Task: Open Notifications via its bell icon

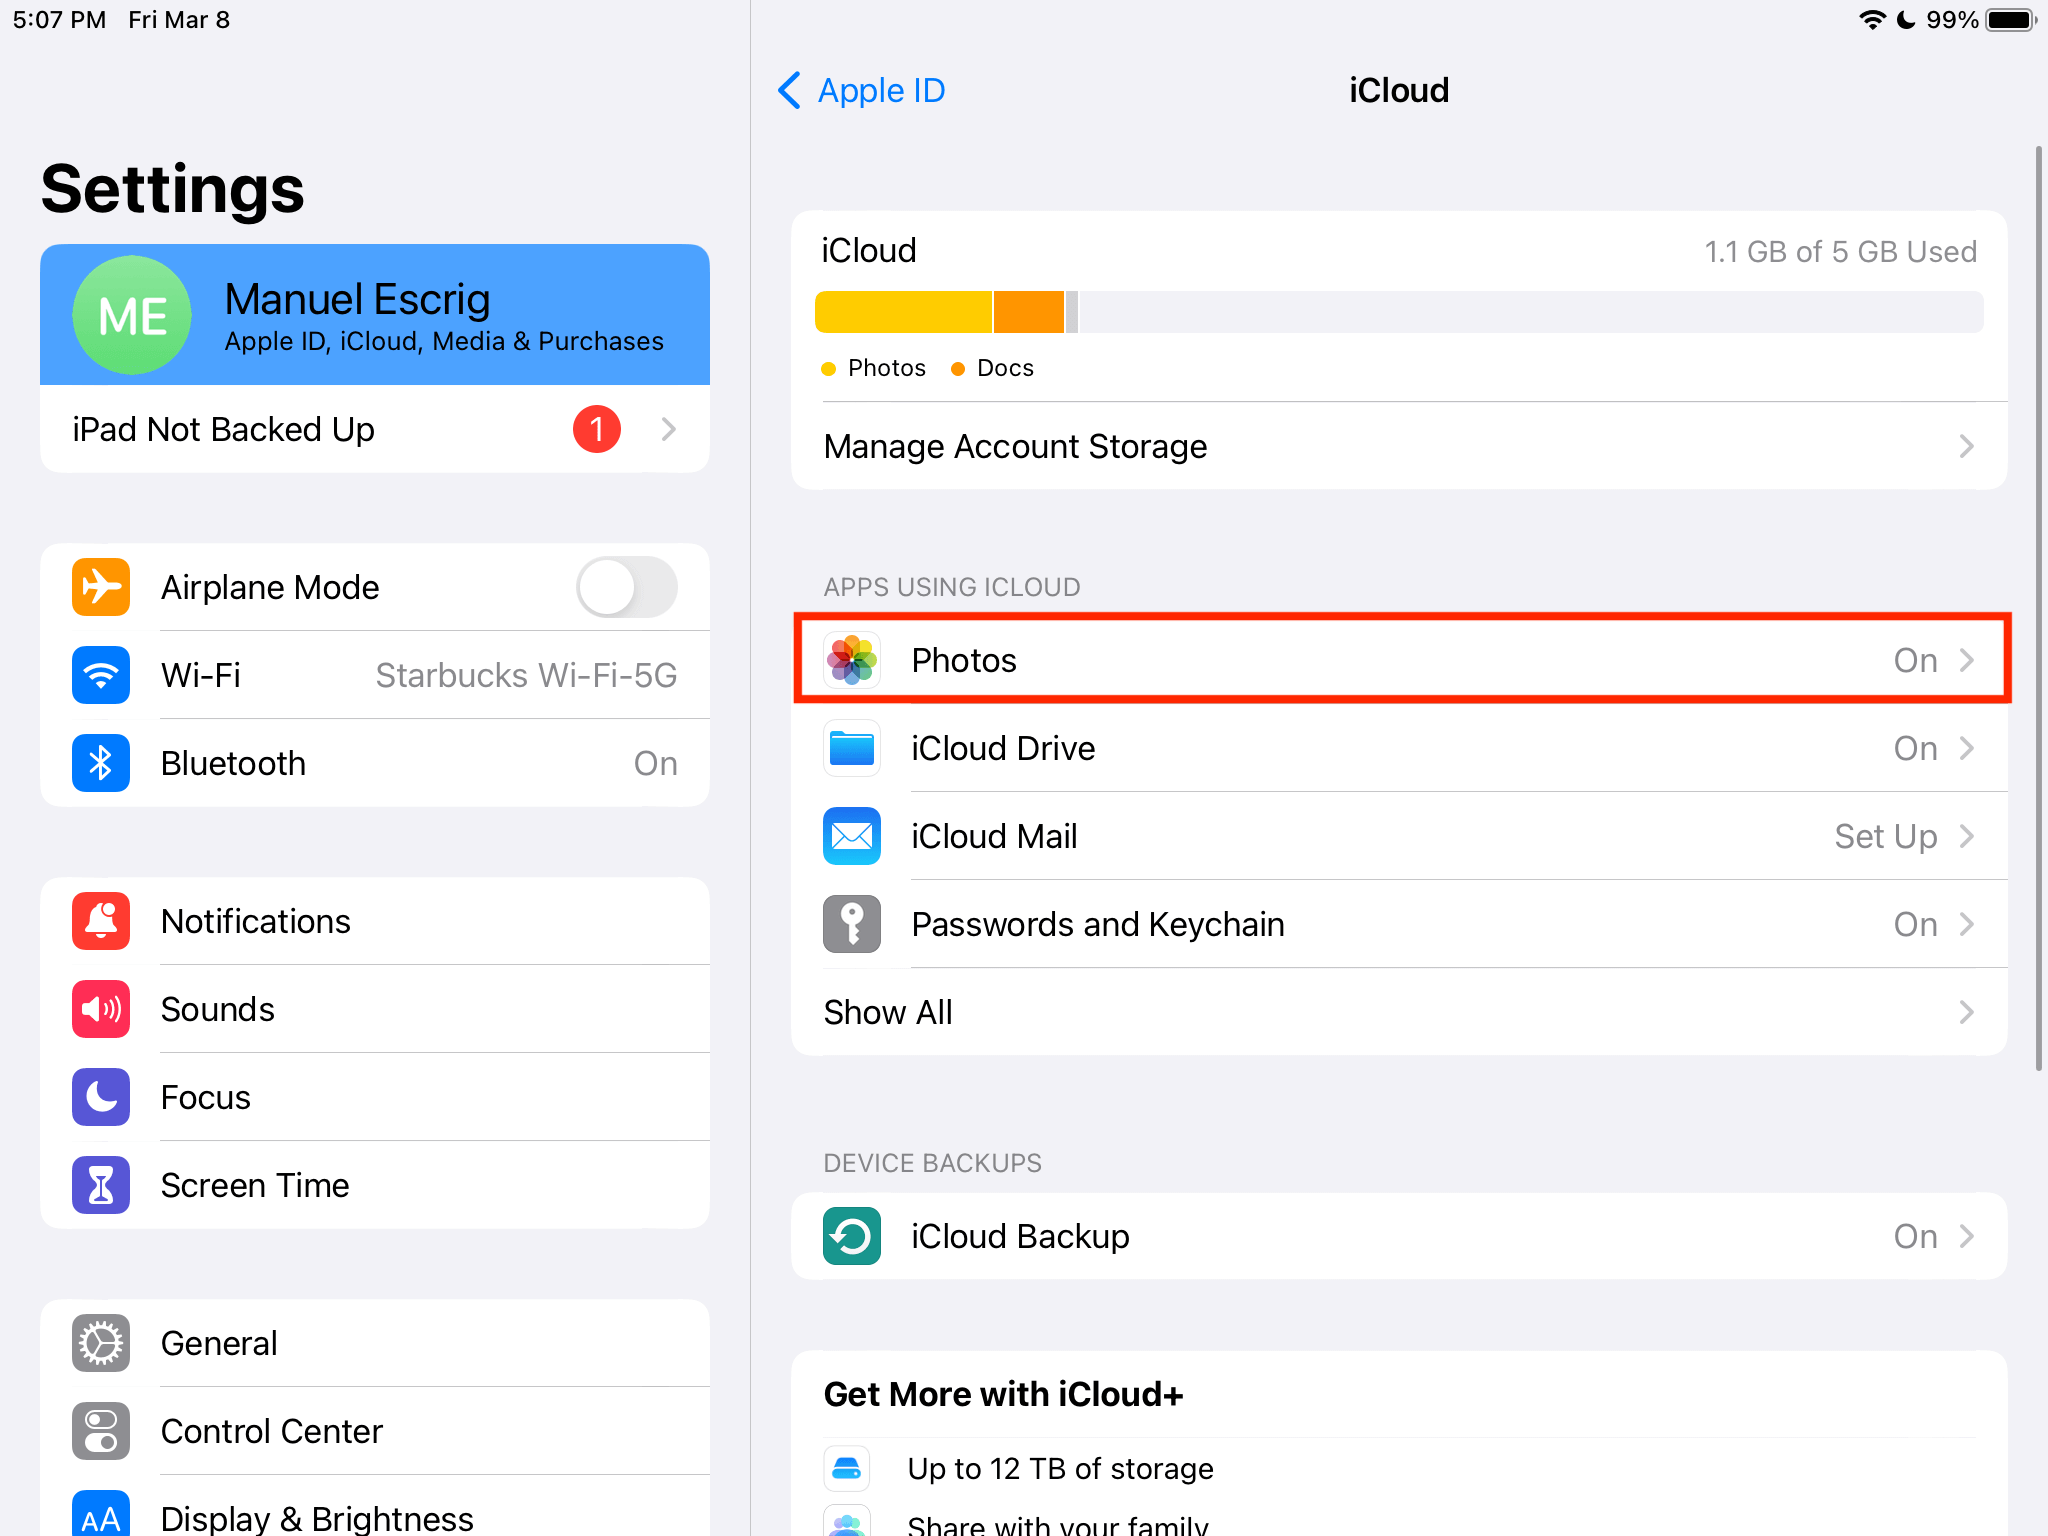Action: click(100, 921)
